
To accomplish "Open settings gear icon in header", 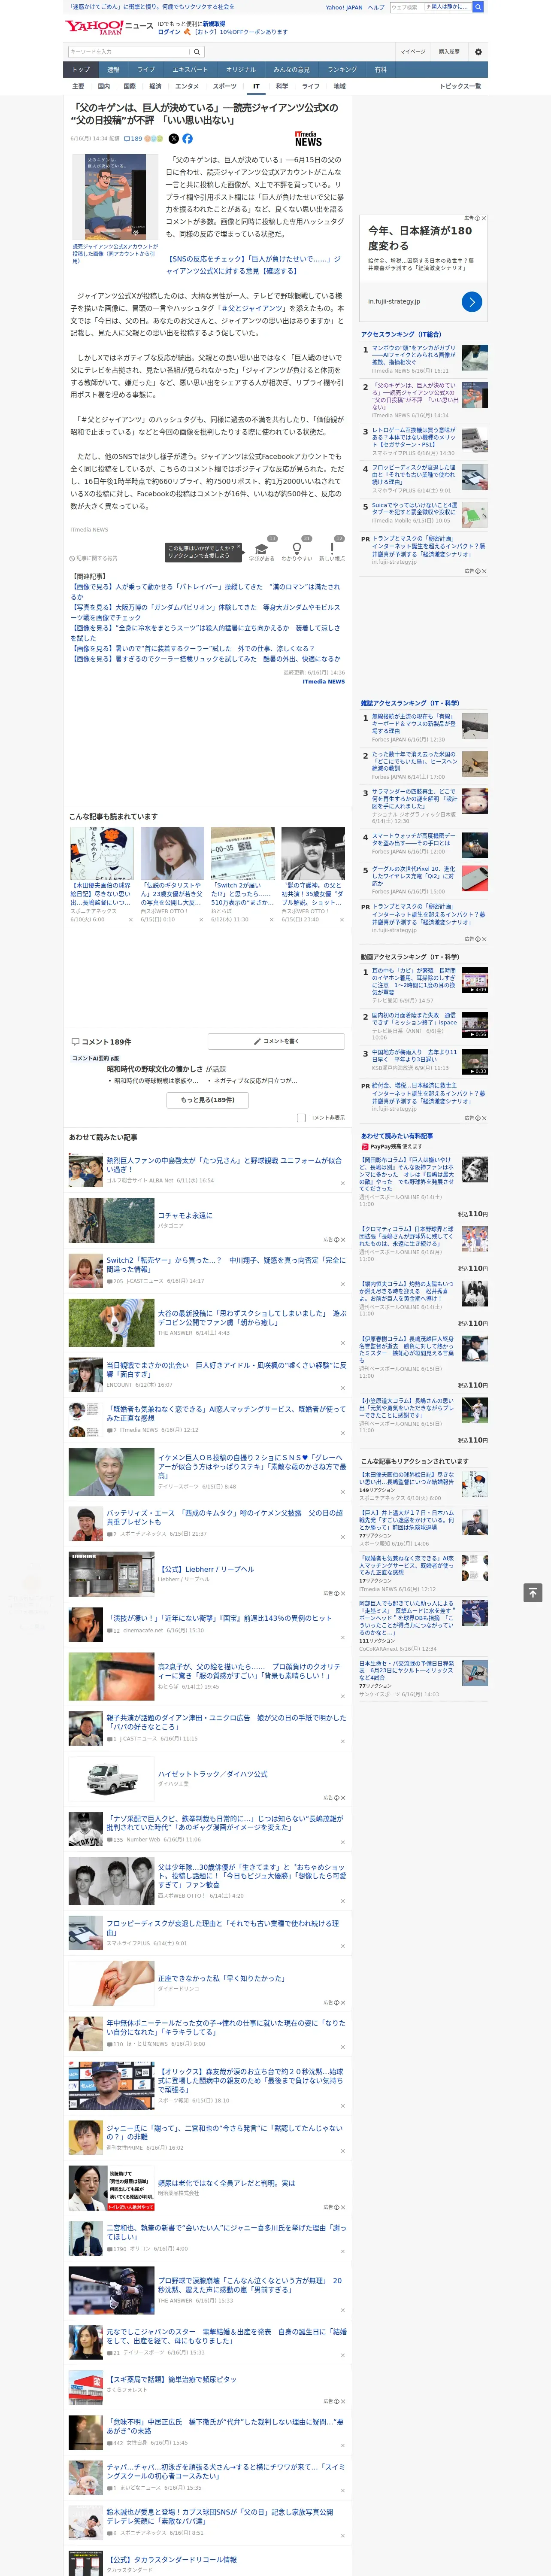I will point(478,52).
